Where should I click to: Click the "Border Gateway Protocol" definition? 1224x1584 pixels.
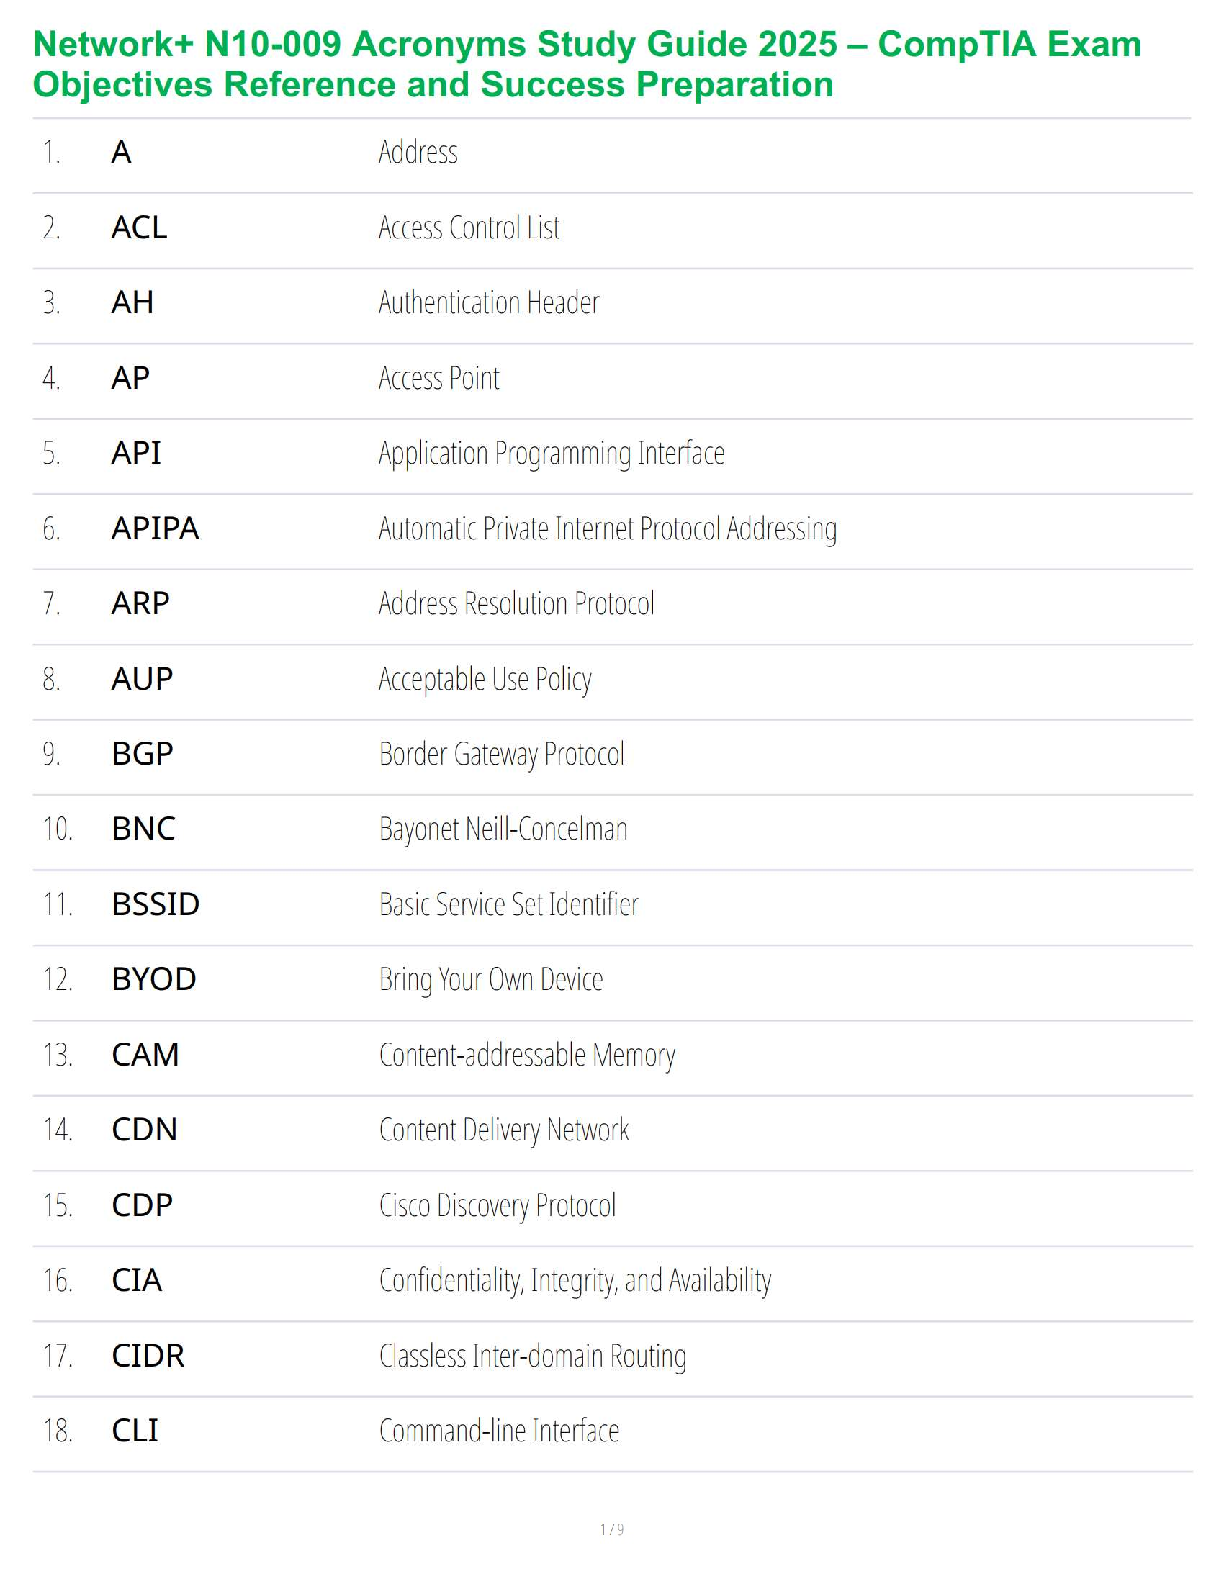501,754
